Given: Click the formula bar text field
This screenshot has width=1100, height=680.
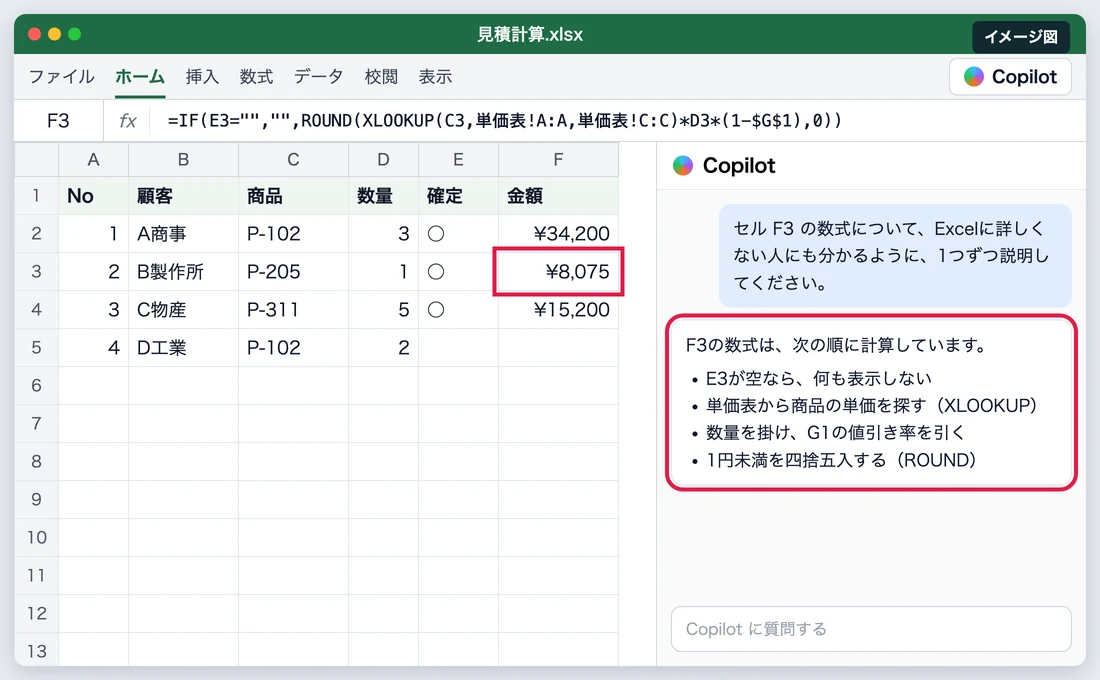Looking at the screenshot, I should pyautogui.click(x=617, y=121).
